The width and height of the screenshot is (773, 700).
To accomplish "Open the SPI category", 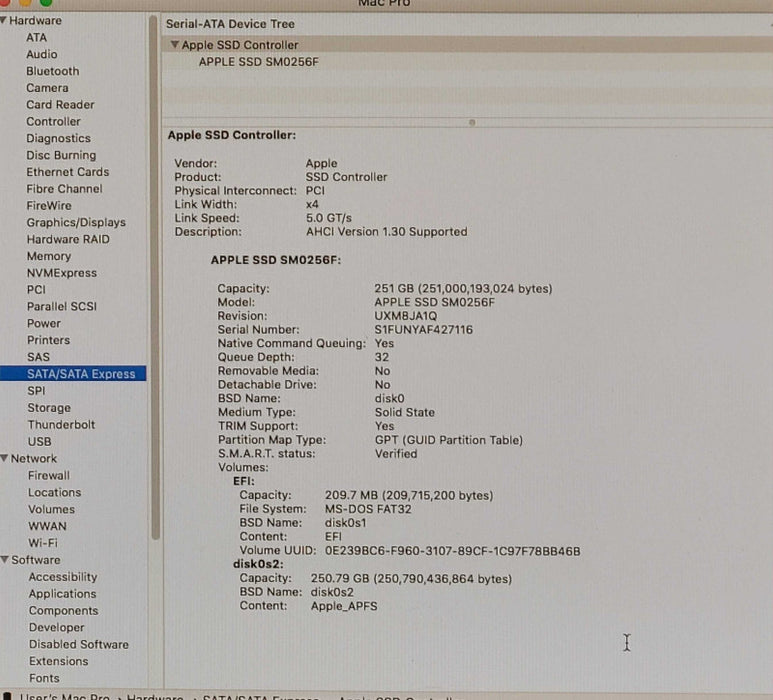I will click(x=36, y=390).
